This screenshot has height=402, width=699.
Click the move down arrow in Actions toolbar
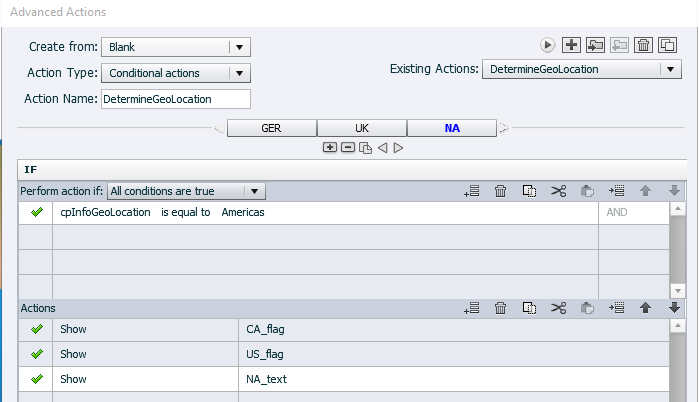pyautogui.click(x=675, y=308)
